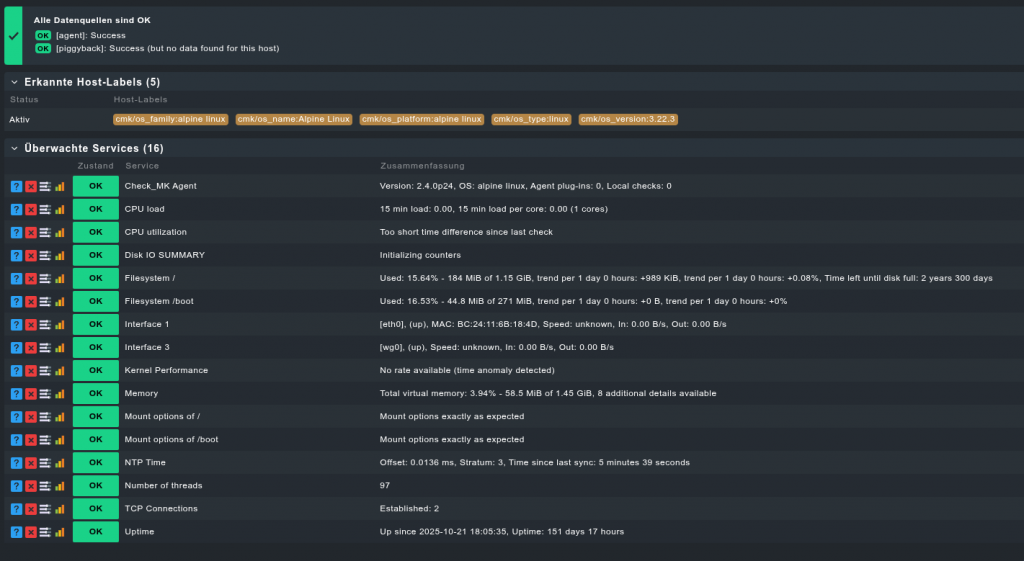
Task: Click the red X icon for Check_MK Agent
Action: [x=31, y=186]
